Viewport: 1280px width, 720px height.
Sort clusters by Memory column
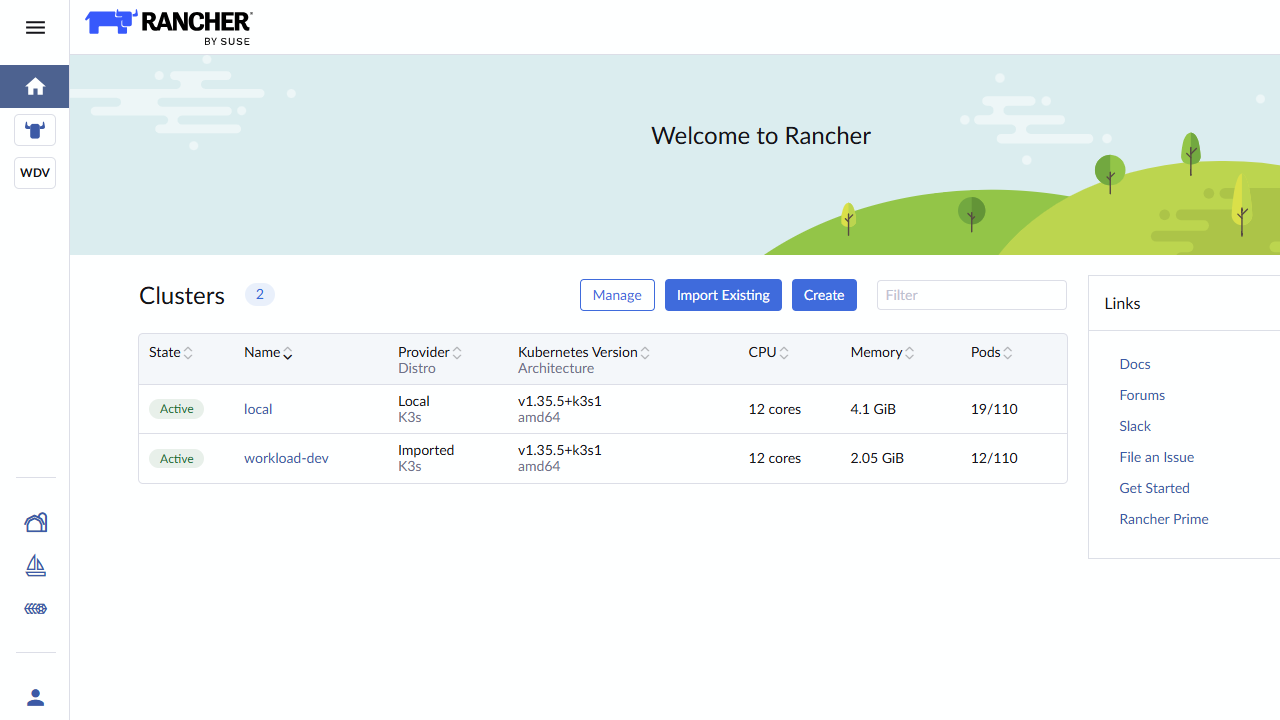(x=883, y=352)
